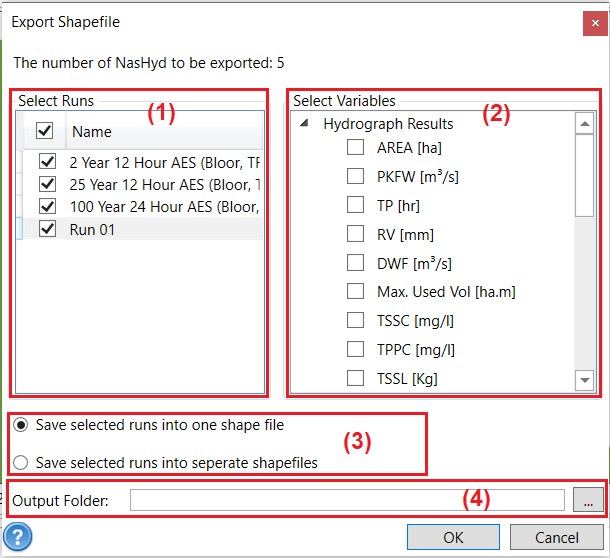Uncheck the 25 Year 12 Hour AES run

(46, 184)
